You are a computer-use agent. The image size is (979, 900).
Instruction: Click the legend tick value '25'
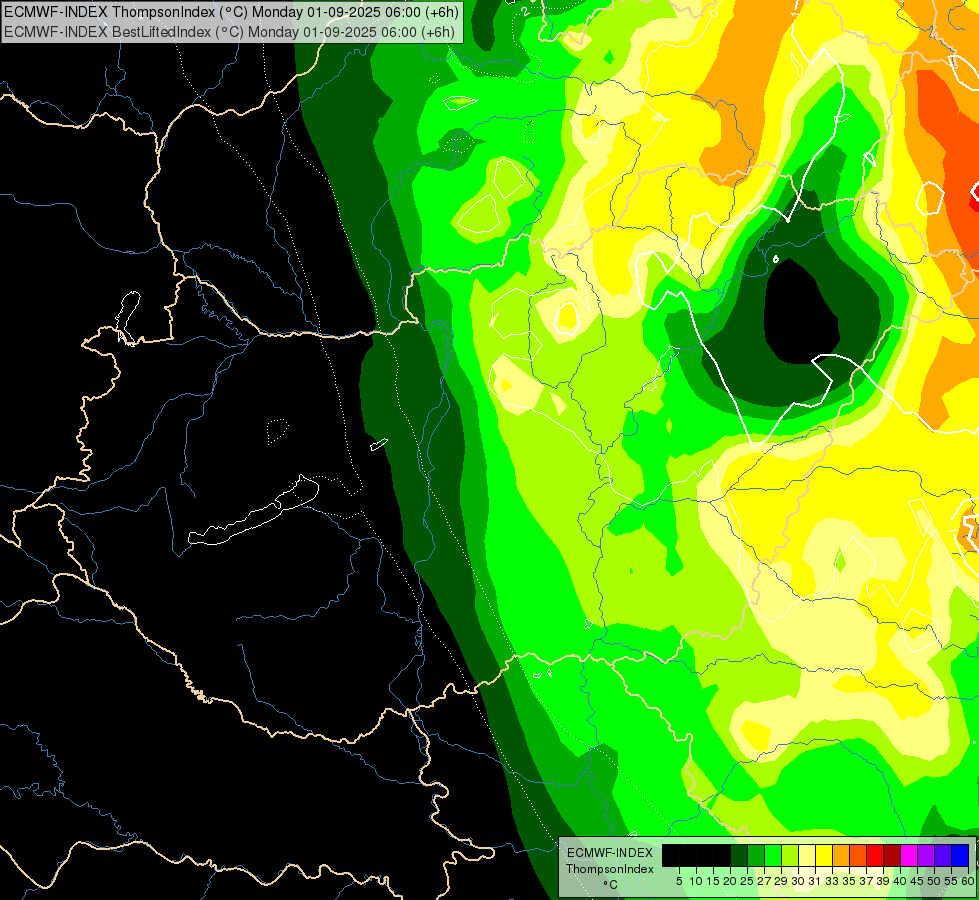(x=747, y=881)
